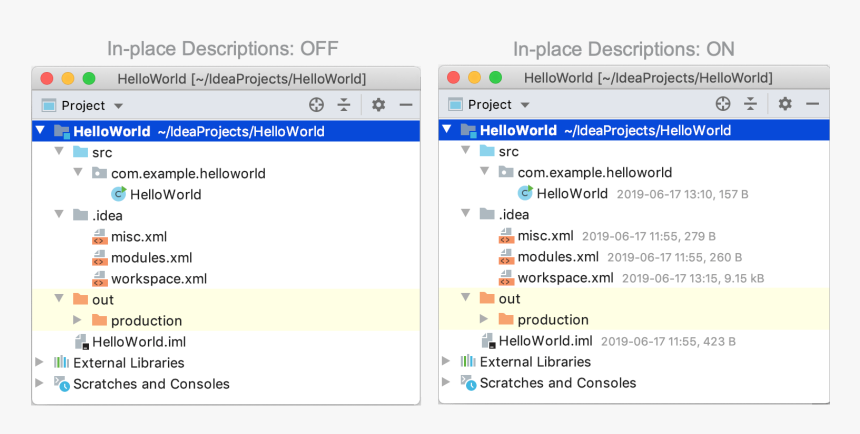860x434 pixels.
Task: Expand External Libraries arrow in right window
Action: pyautogui.click(x=446, y=361)
